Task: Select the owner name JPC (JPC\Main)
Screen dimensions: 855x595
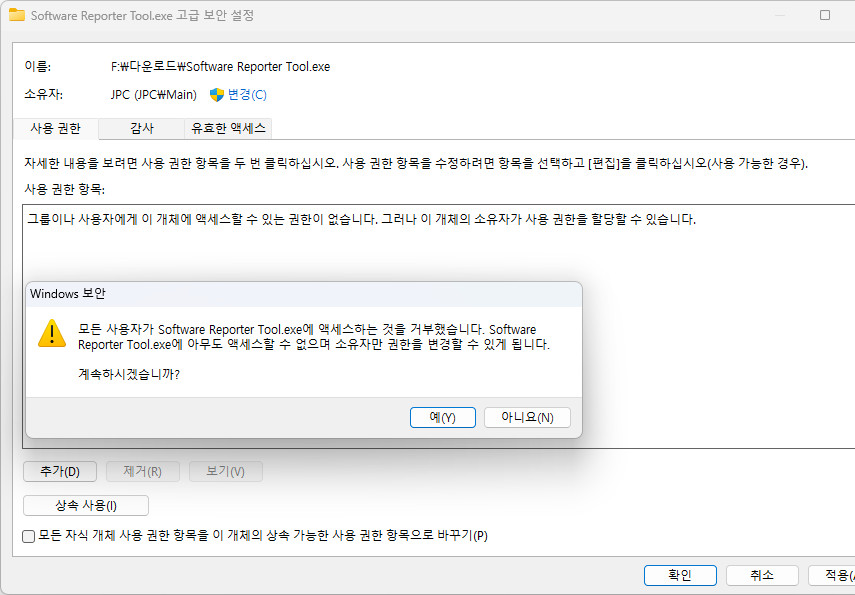Action: [154, 95]
